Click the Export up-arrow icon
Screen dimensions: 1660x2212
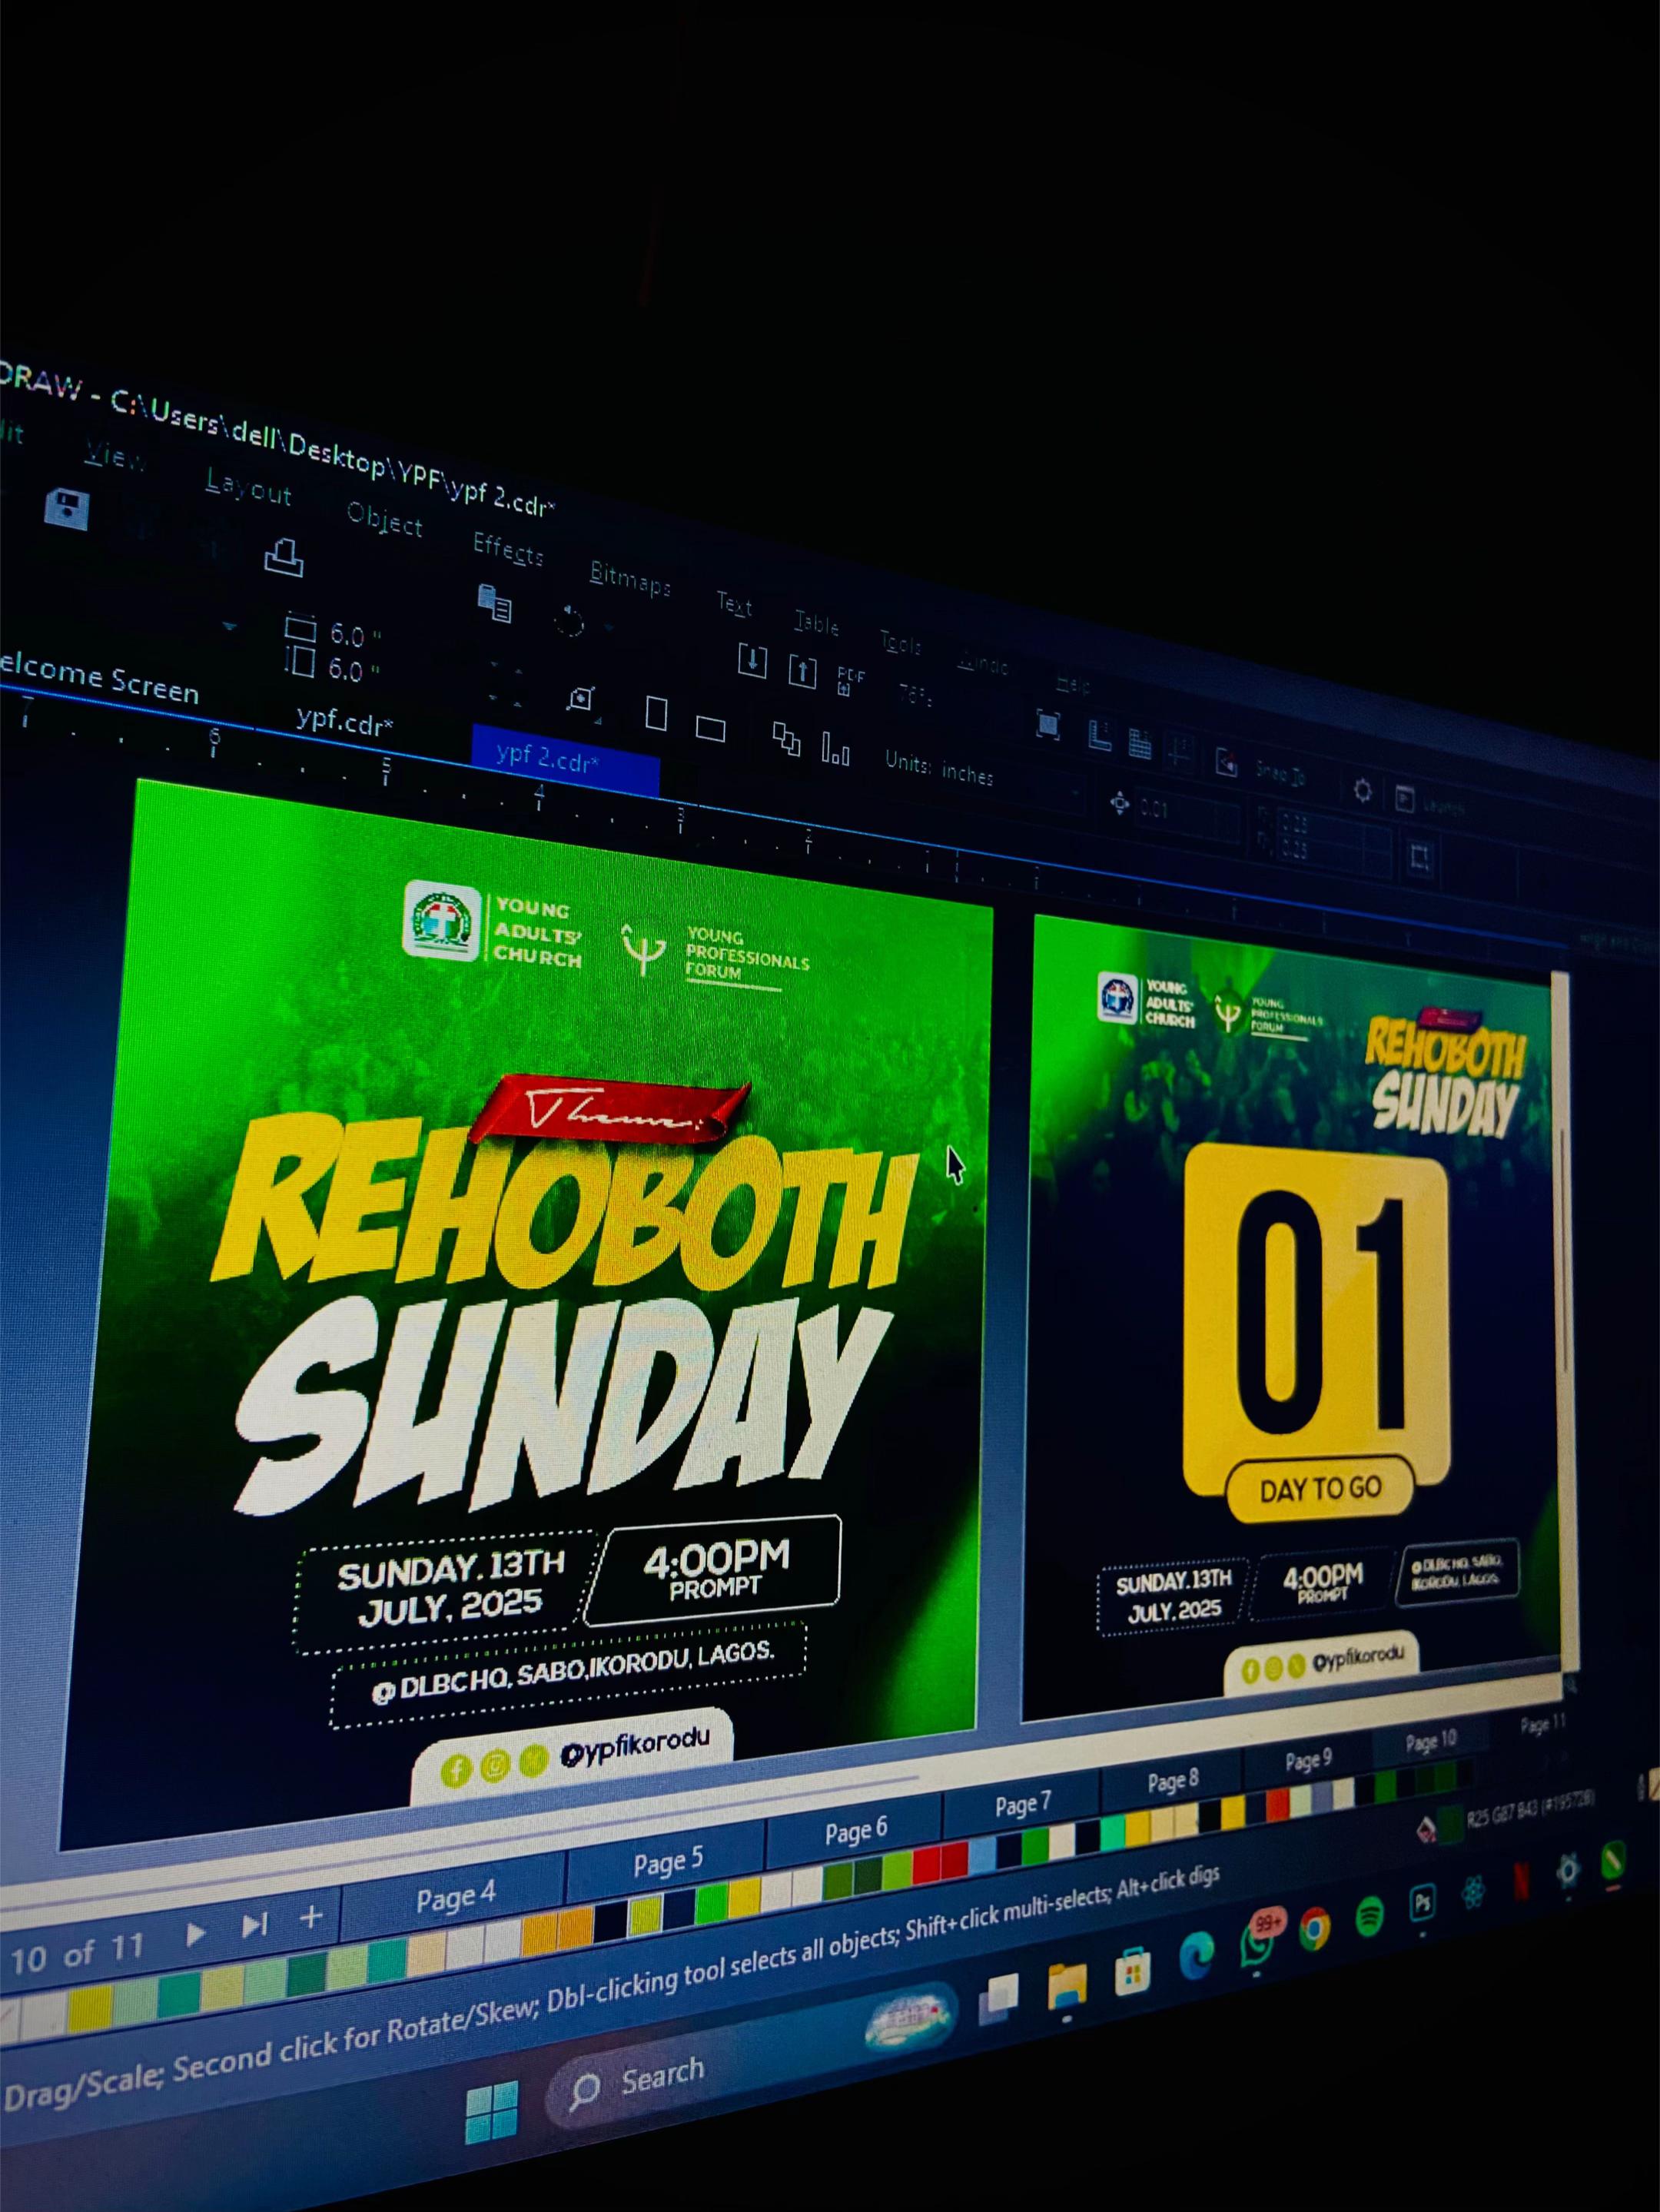802,670
